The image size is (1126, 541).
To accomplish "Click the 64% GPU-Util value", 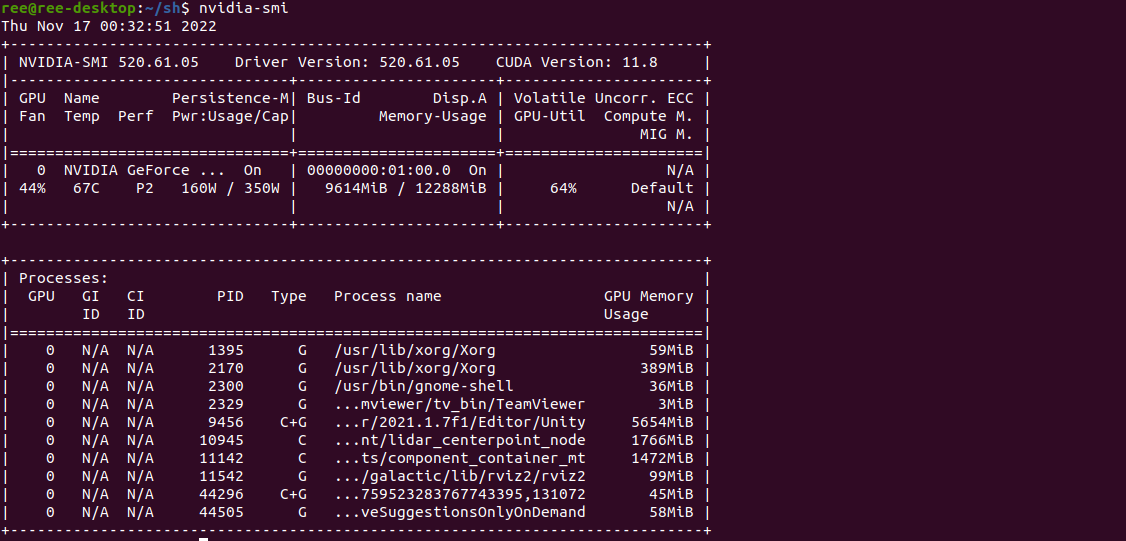I will pyautogui.click(x=563, y=188).
